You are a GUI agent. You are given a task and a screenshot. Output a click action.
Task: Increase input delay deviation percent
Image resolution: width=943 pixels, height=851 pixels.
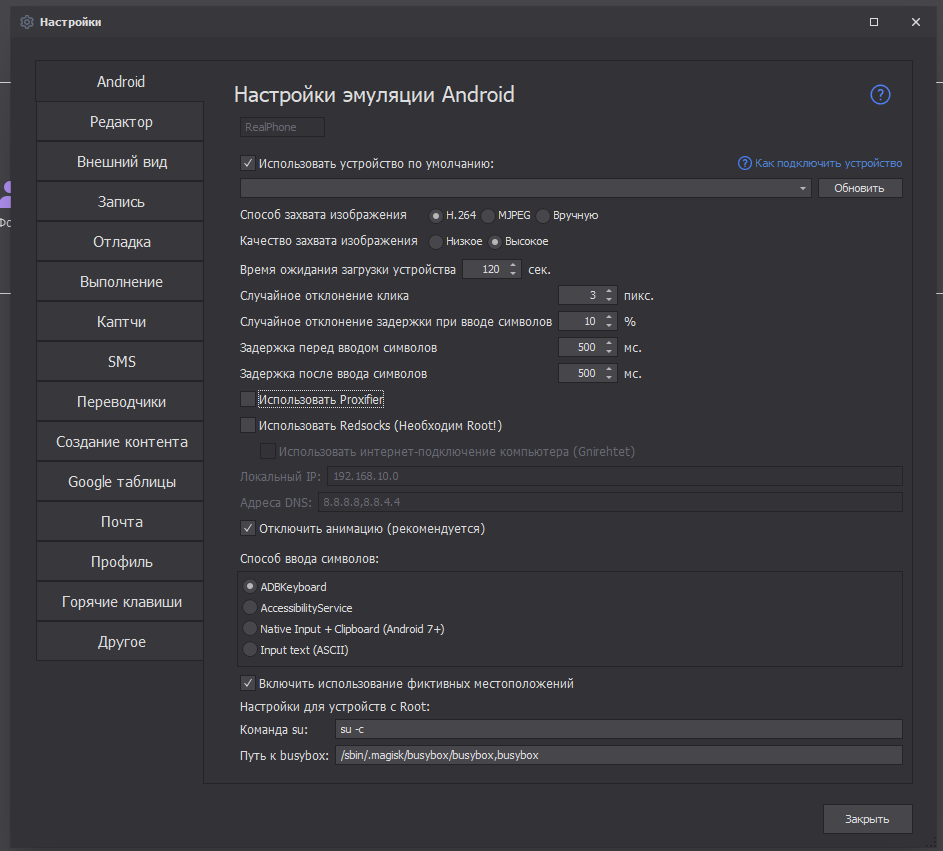609,316
